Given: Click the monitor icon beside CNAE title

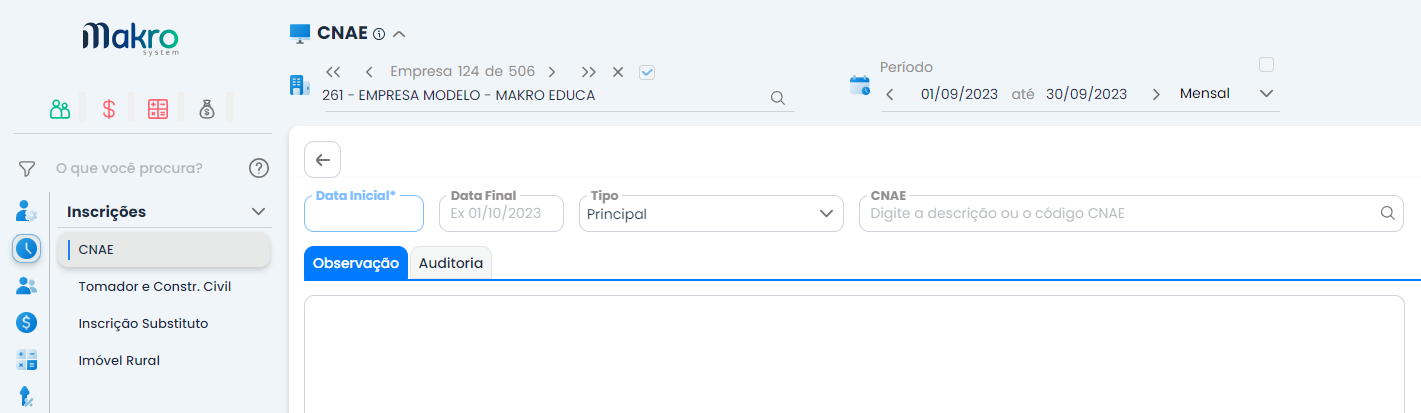Looking at the screenshot, I should [x=300, y=34].
